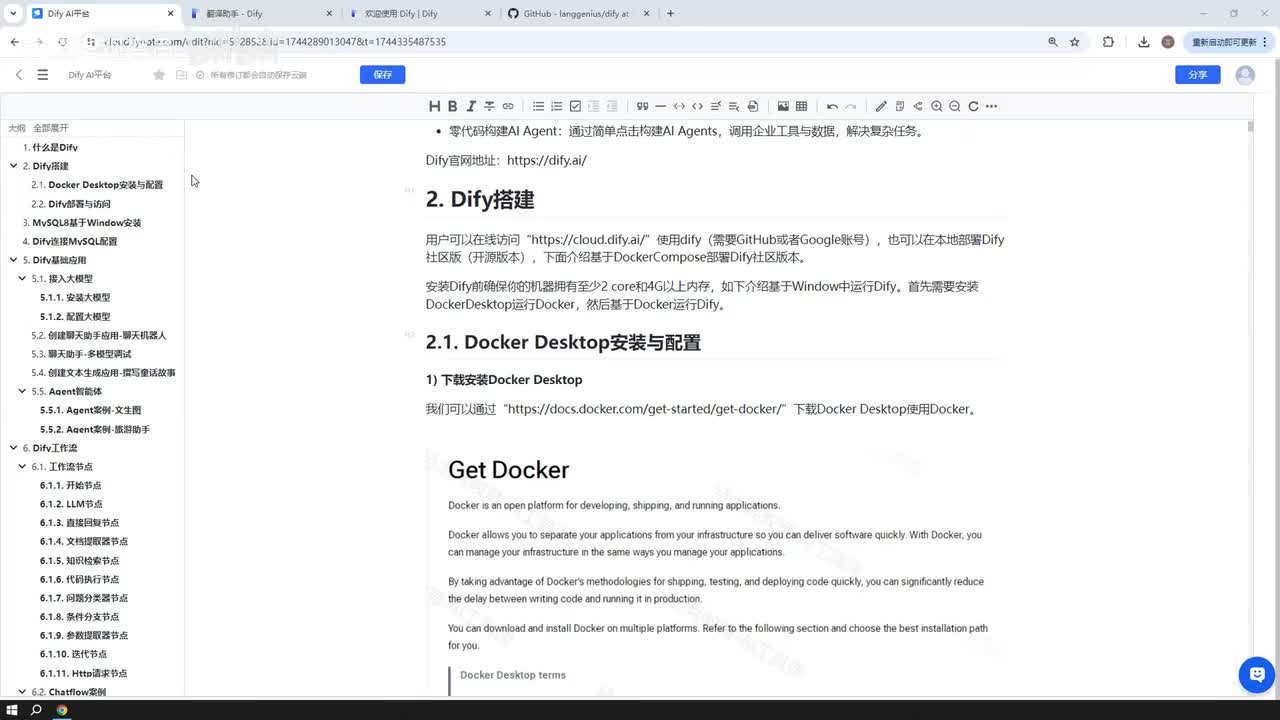The width and height of the screenshot is (1280, 720).
Task: Switch to the 欢迎使用 Dify tab
Action: coord(420,14)
